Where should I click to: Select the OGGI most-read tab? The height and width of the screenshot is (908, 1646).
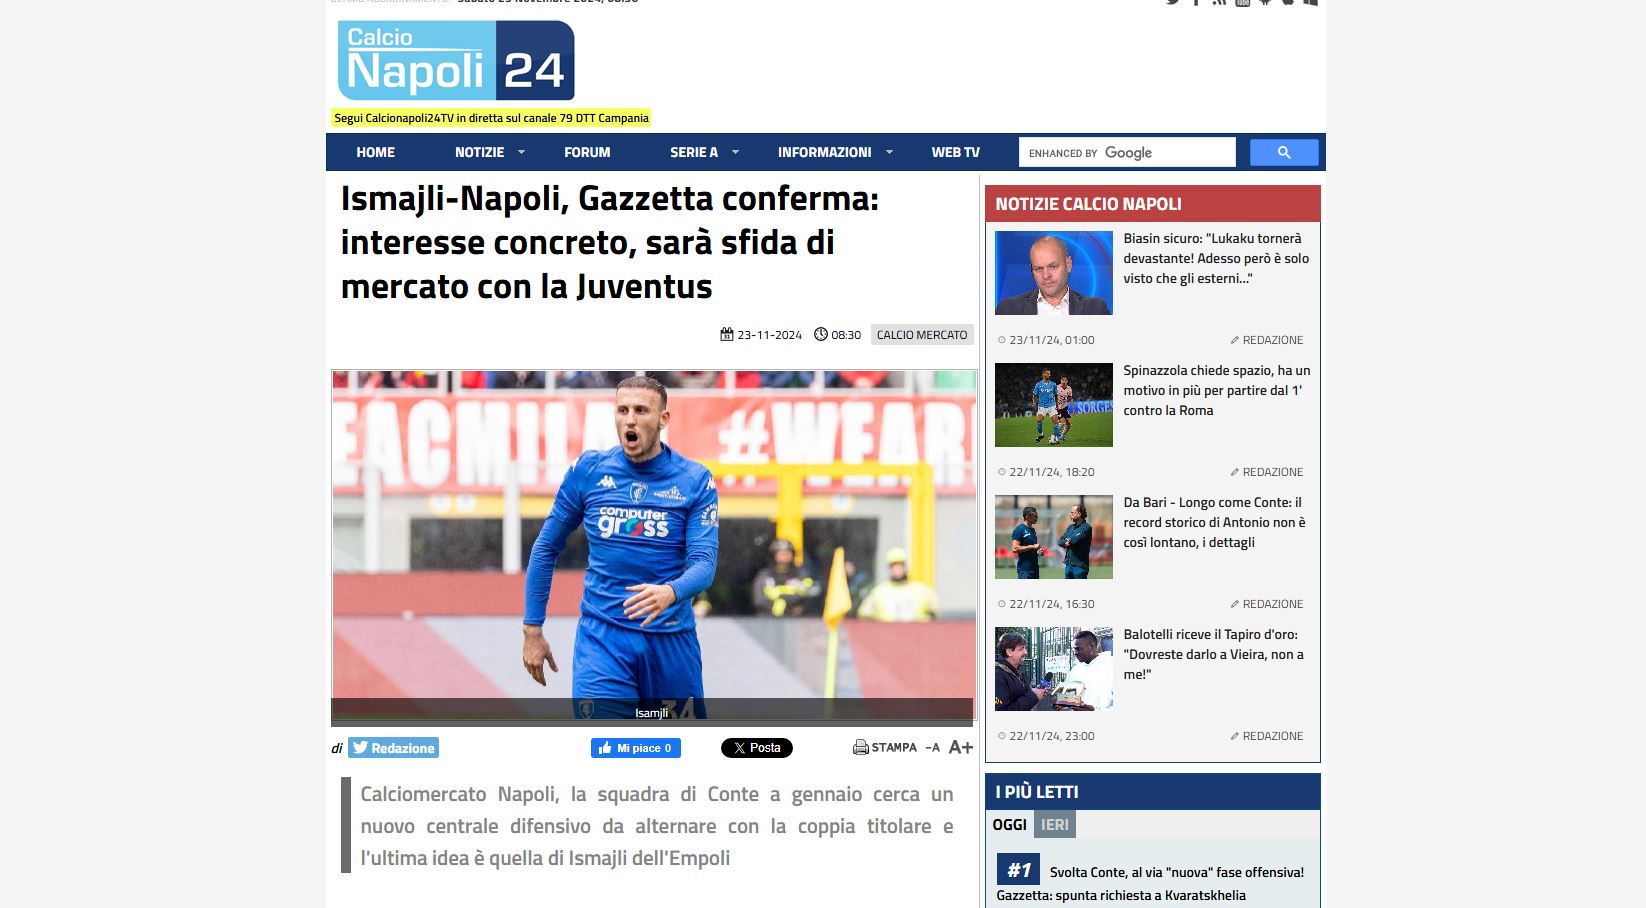[1010, 825]
